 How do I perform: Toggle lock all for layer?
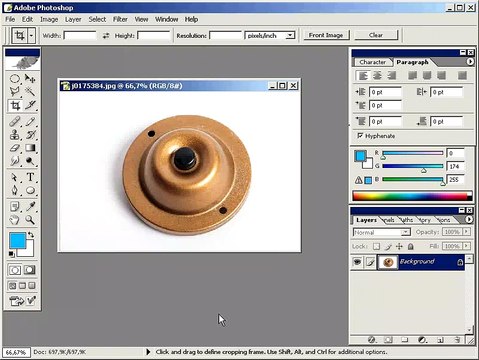(x=411, y=247)
